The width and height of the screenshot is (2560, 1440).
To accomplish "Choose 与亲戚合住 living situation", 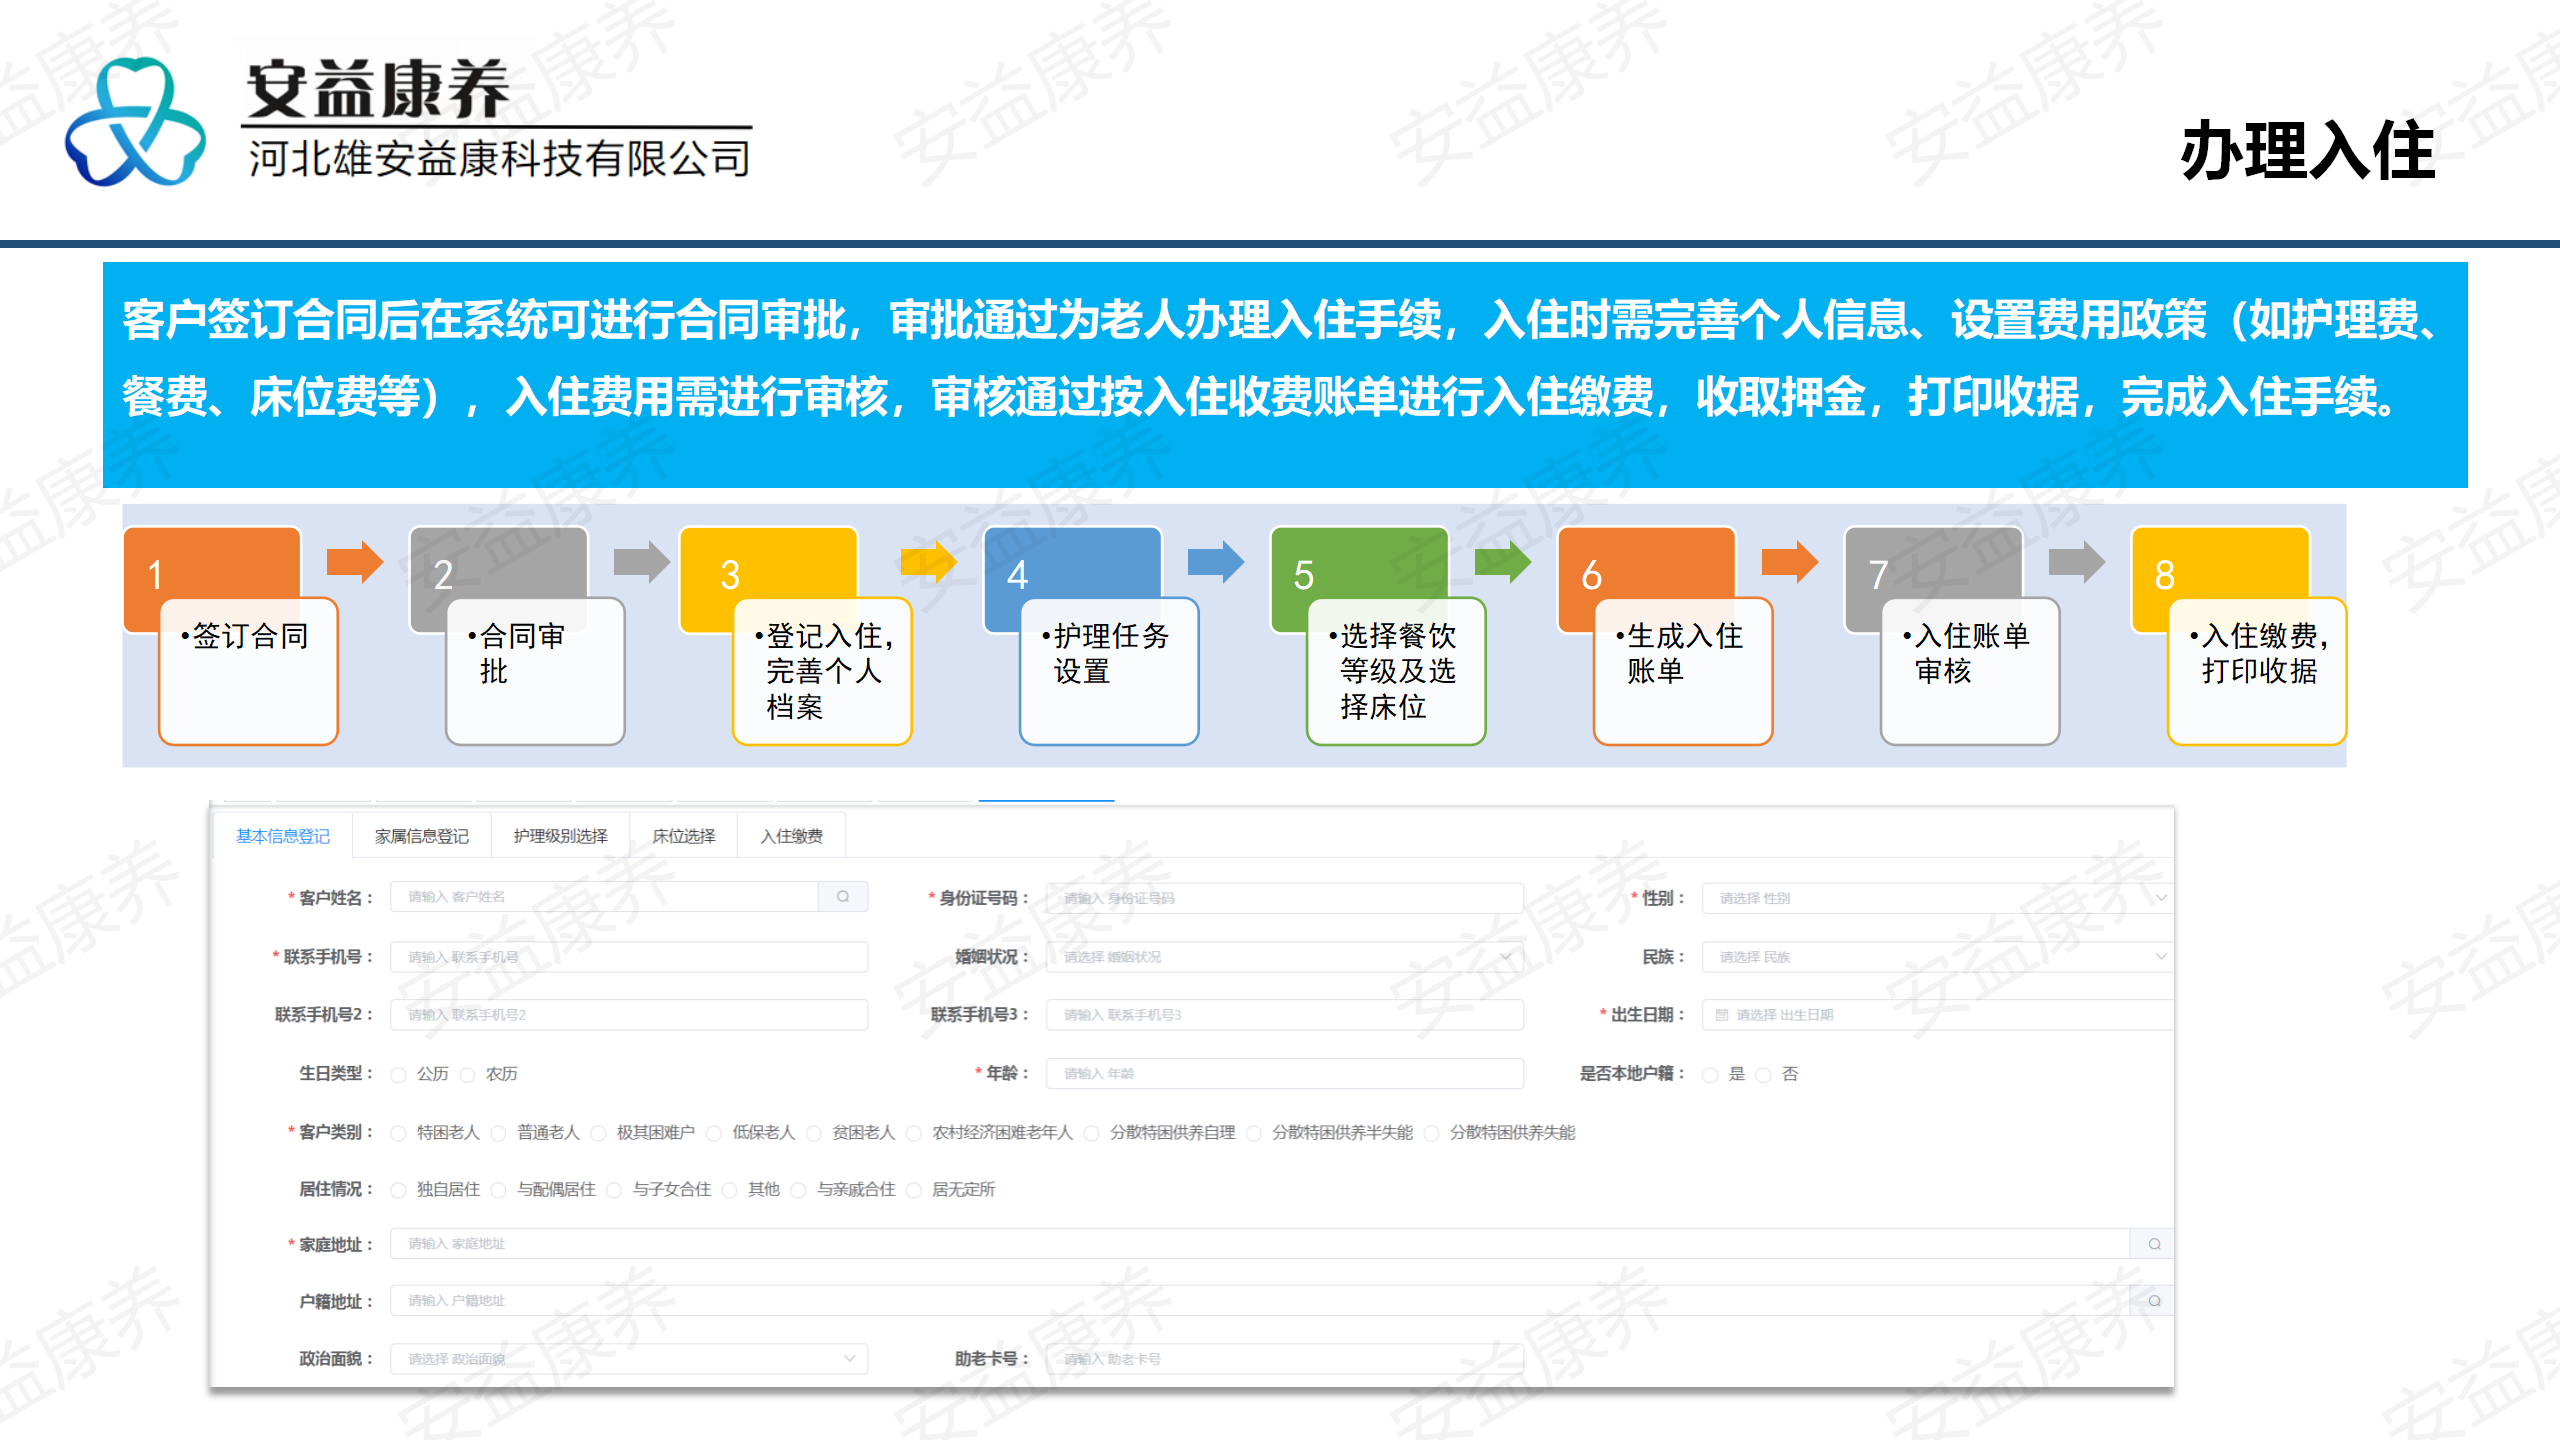I will 799,1190.
